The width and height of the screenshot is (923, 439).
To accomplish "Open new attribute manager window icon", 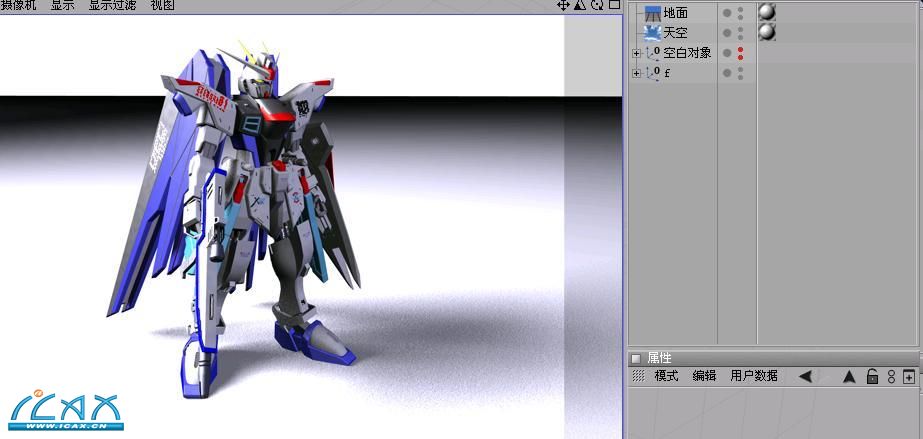I will (x=908, y=377).
